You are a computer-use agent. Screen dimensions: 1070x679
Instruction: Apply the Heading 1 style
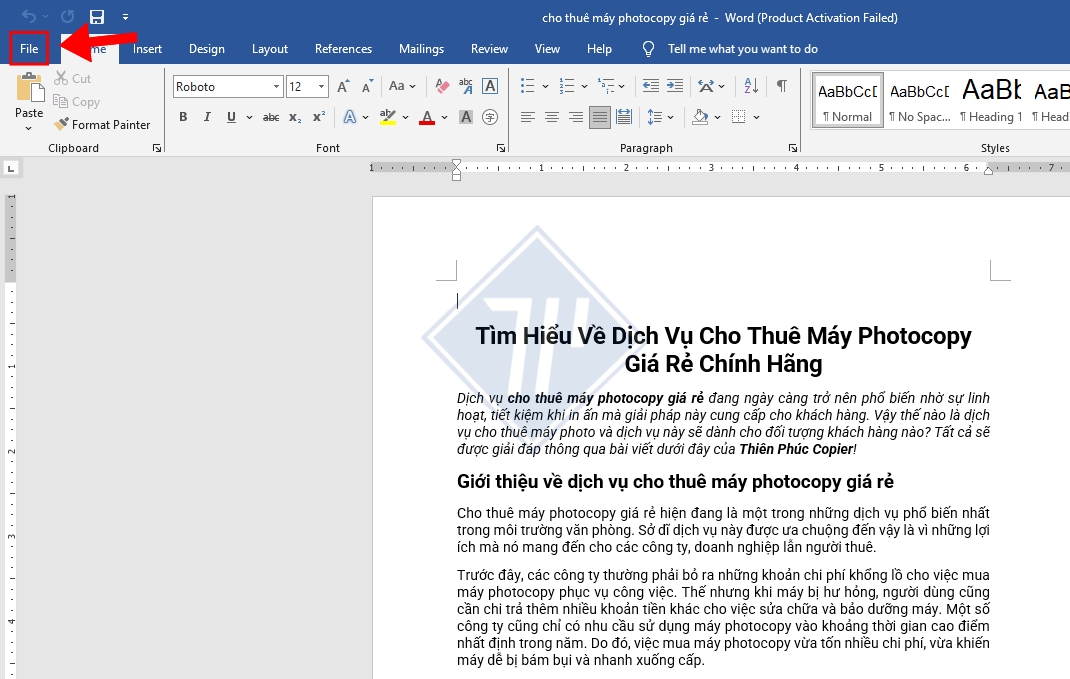click(x=990, y=100)
